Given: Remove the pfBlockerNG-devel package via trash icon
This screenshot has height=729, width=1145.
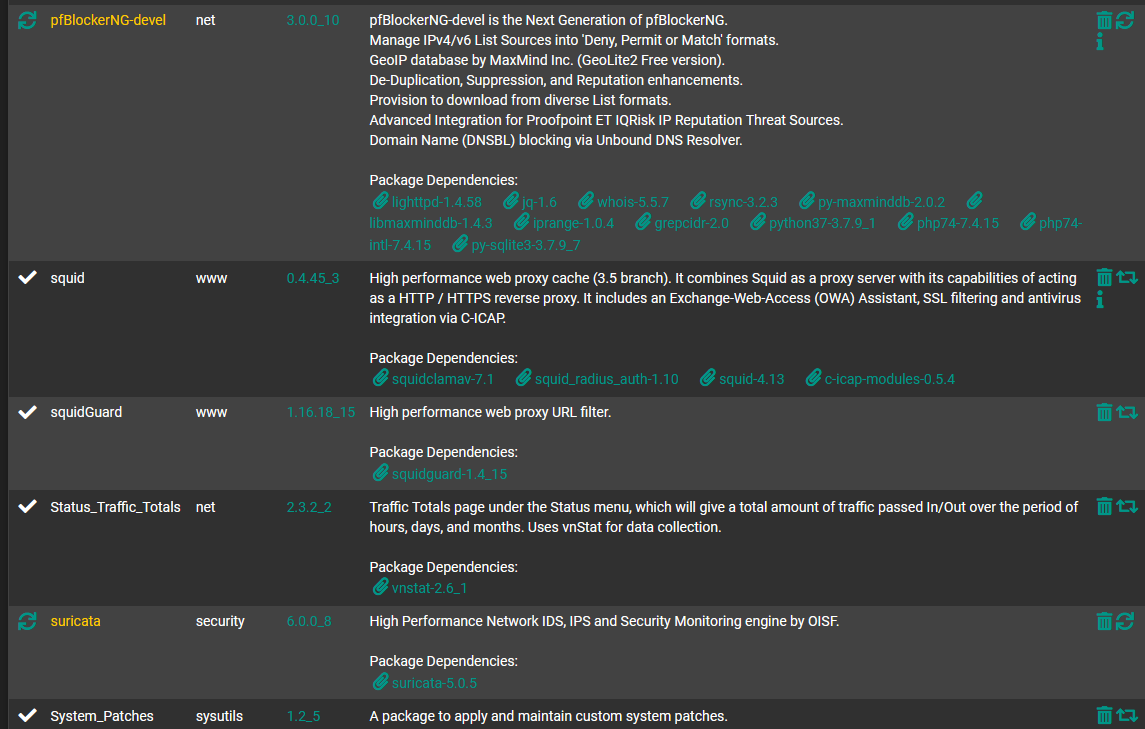Looking at the screenshot, I should pos(1103,20).
